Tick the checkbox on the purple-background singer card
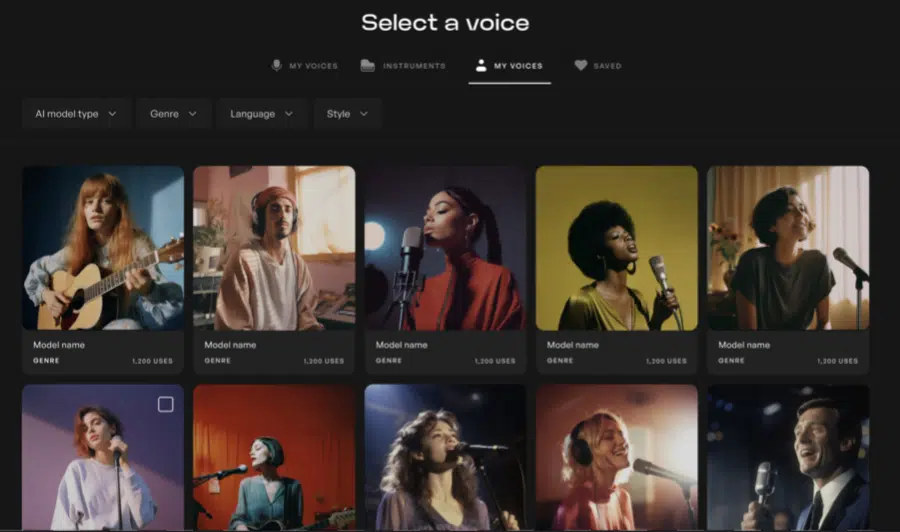This screenshot has height=532, width=900. (165, 405)
